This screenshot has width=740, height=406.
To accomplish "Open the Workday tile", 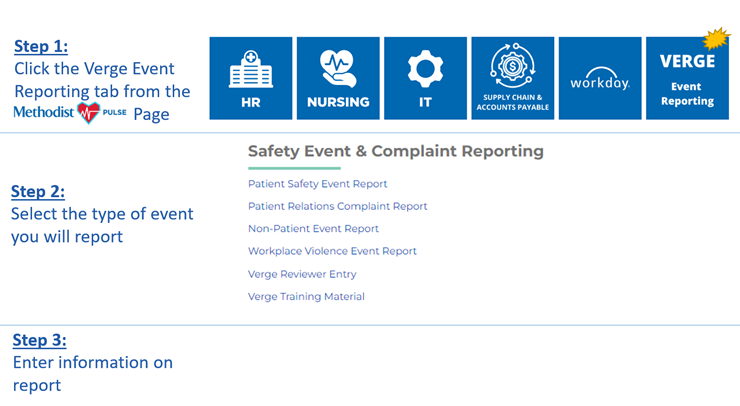I will pyautogui.click(x=600, y=78).
